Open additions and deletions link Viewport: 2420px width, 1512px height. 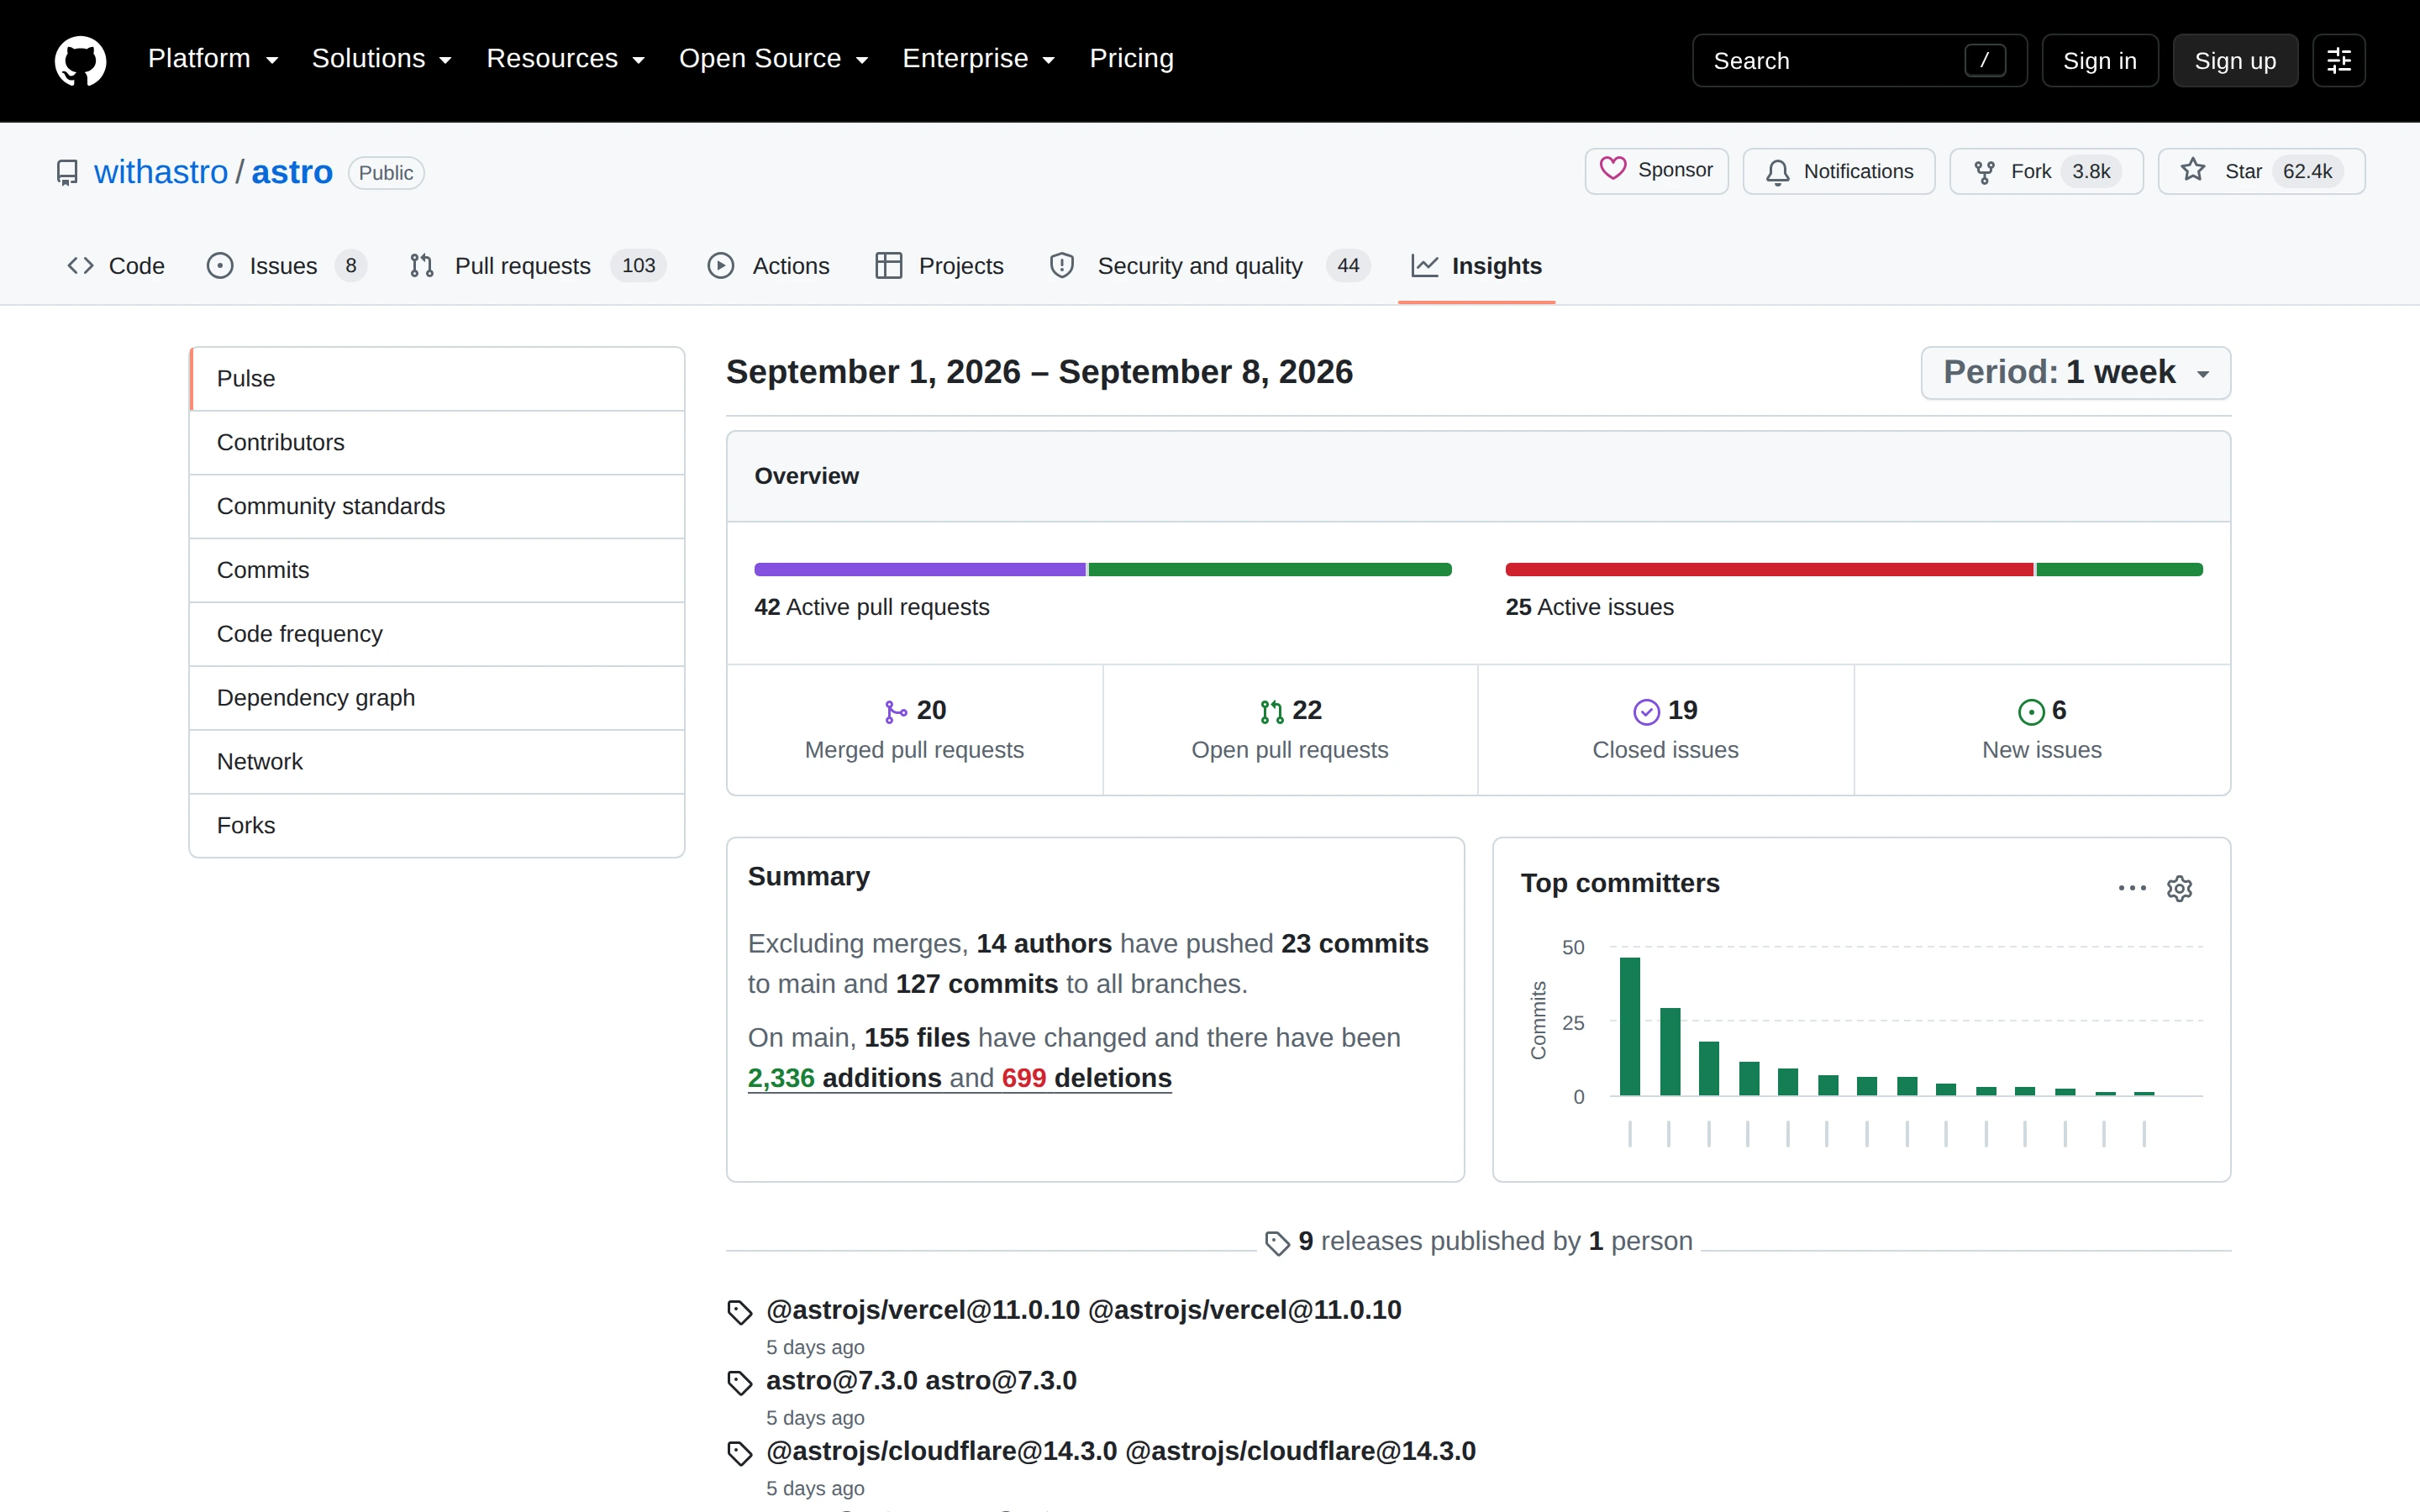(x=959, y=1078)
